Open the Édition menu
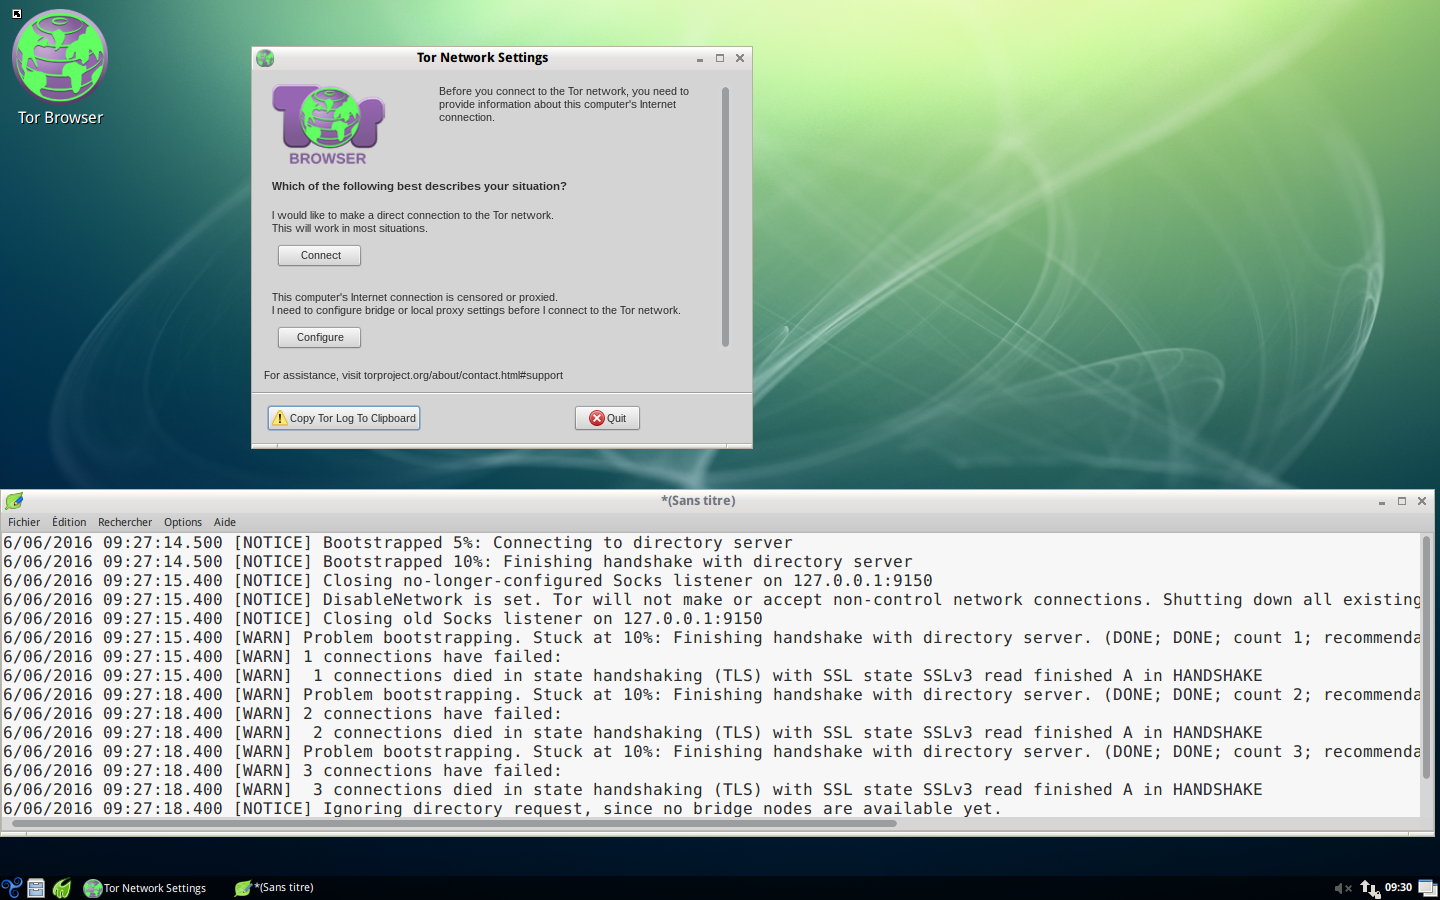The height and width of the screenshot is (900, 1440). tap(69, 522)
